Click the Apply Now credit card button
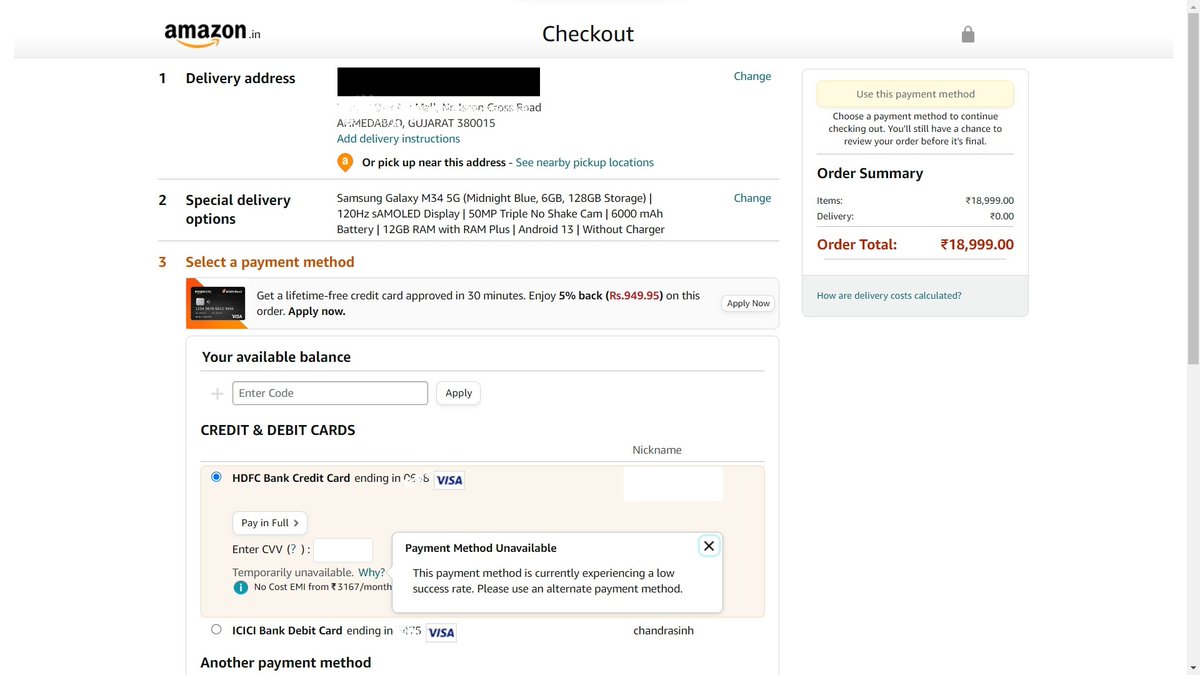Screen dimensions: 1200x675 click(748, 303)
